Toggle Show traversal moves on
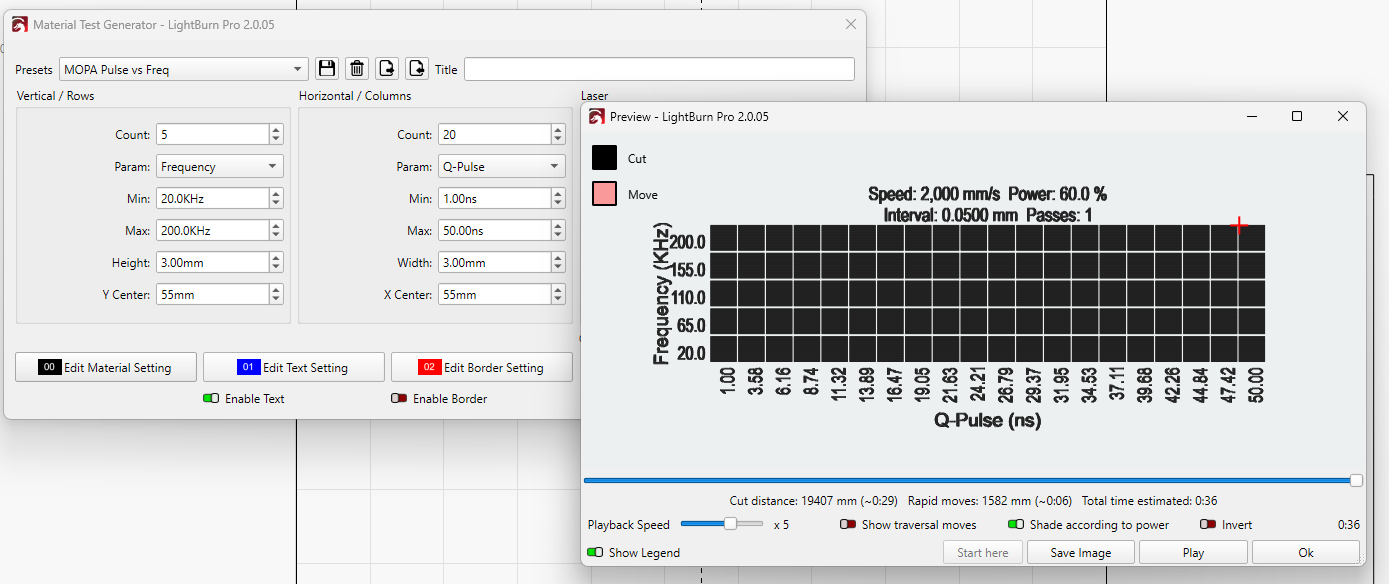 click(x=848, y=524)
